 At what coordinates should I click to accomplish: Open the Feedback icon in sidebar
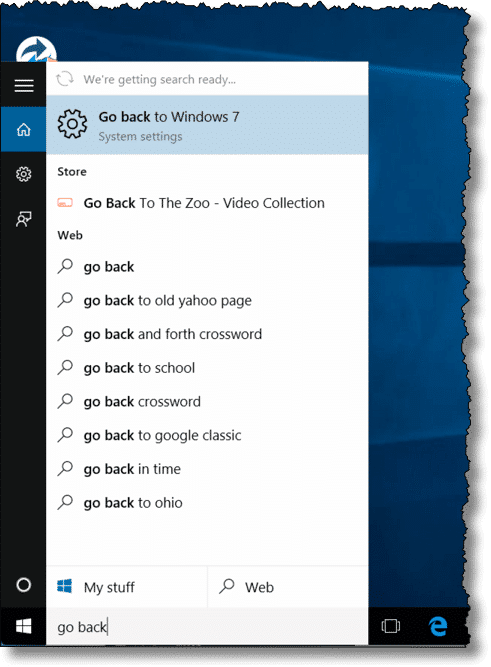(23, 219)
